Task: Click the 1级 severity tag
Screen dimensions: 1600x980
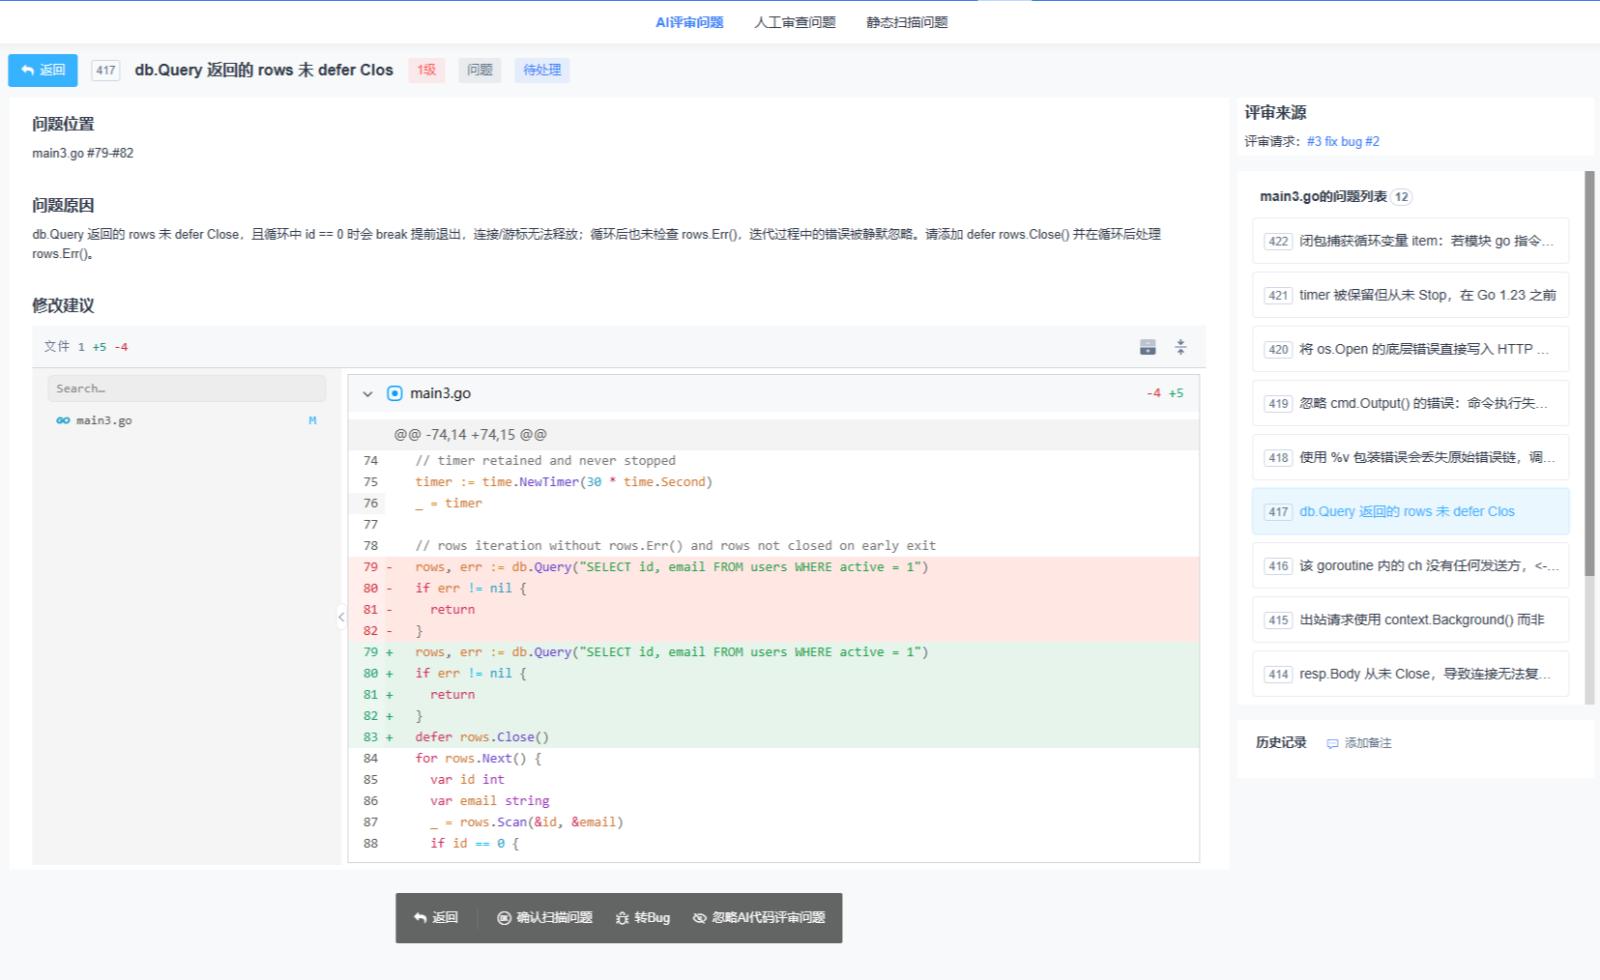Action: [x=427, y=70]
